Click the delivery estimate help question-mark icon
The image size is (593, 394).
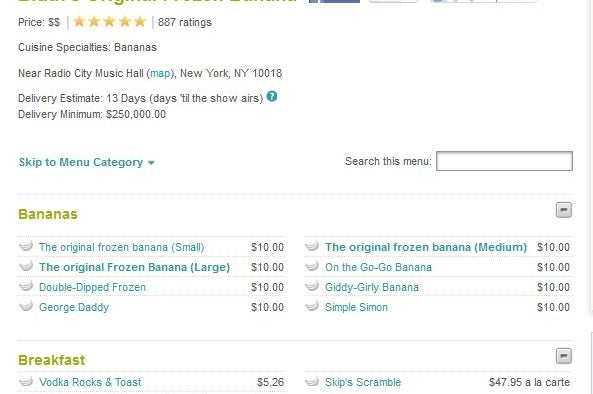272,96
